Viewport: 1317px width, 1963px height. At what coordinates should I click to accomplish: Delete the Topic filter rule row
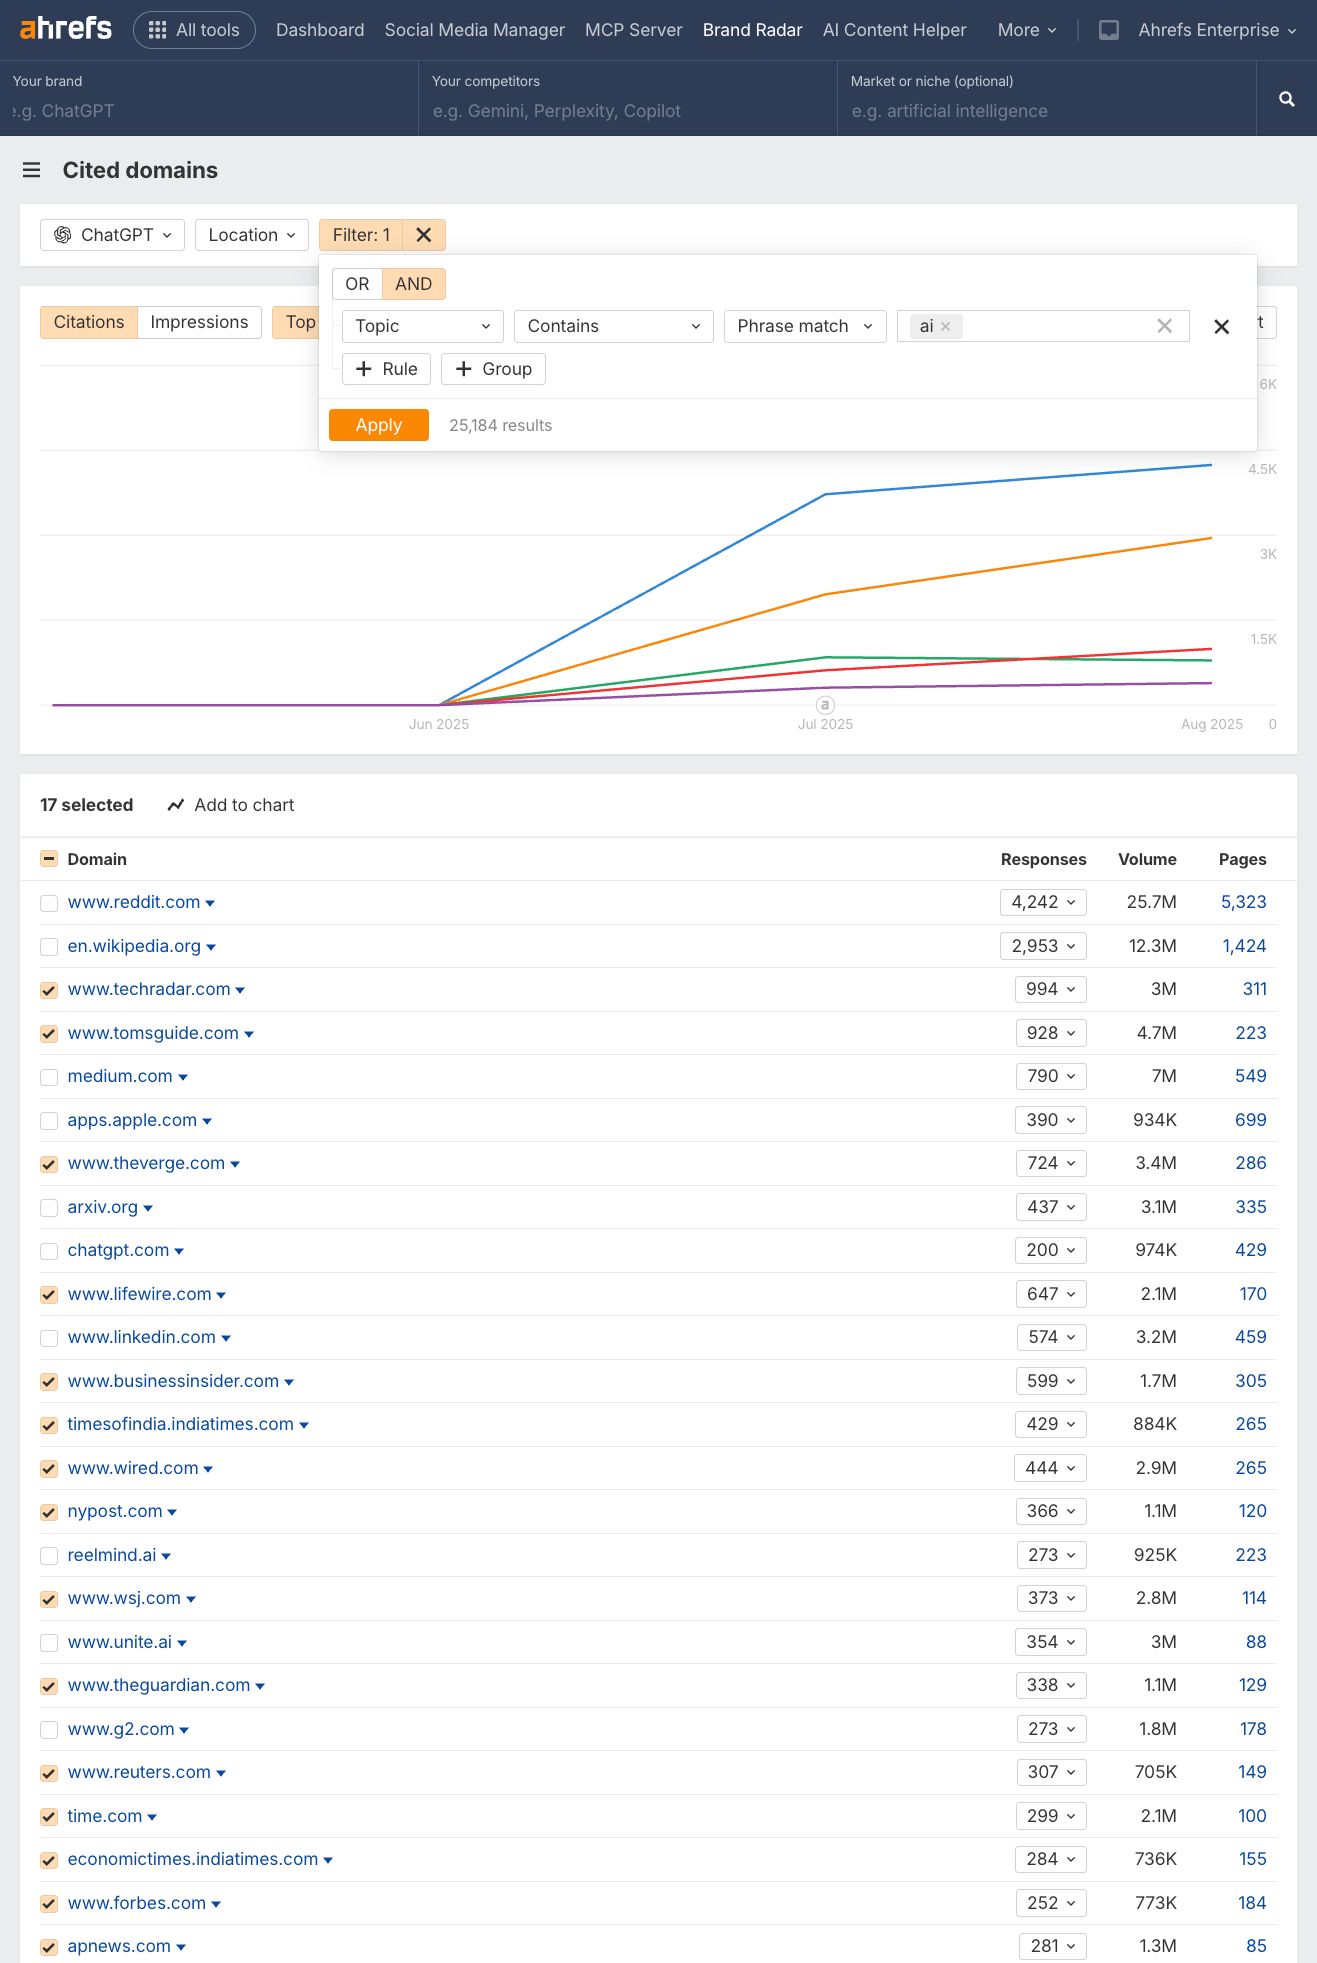pyautogui.click(x=1221, y=327)
